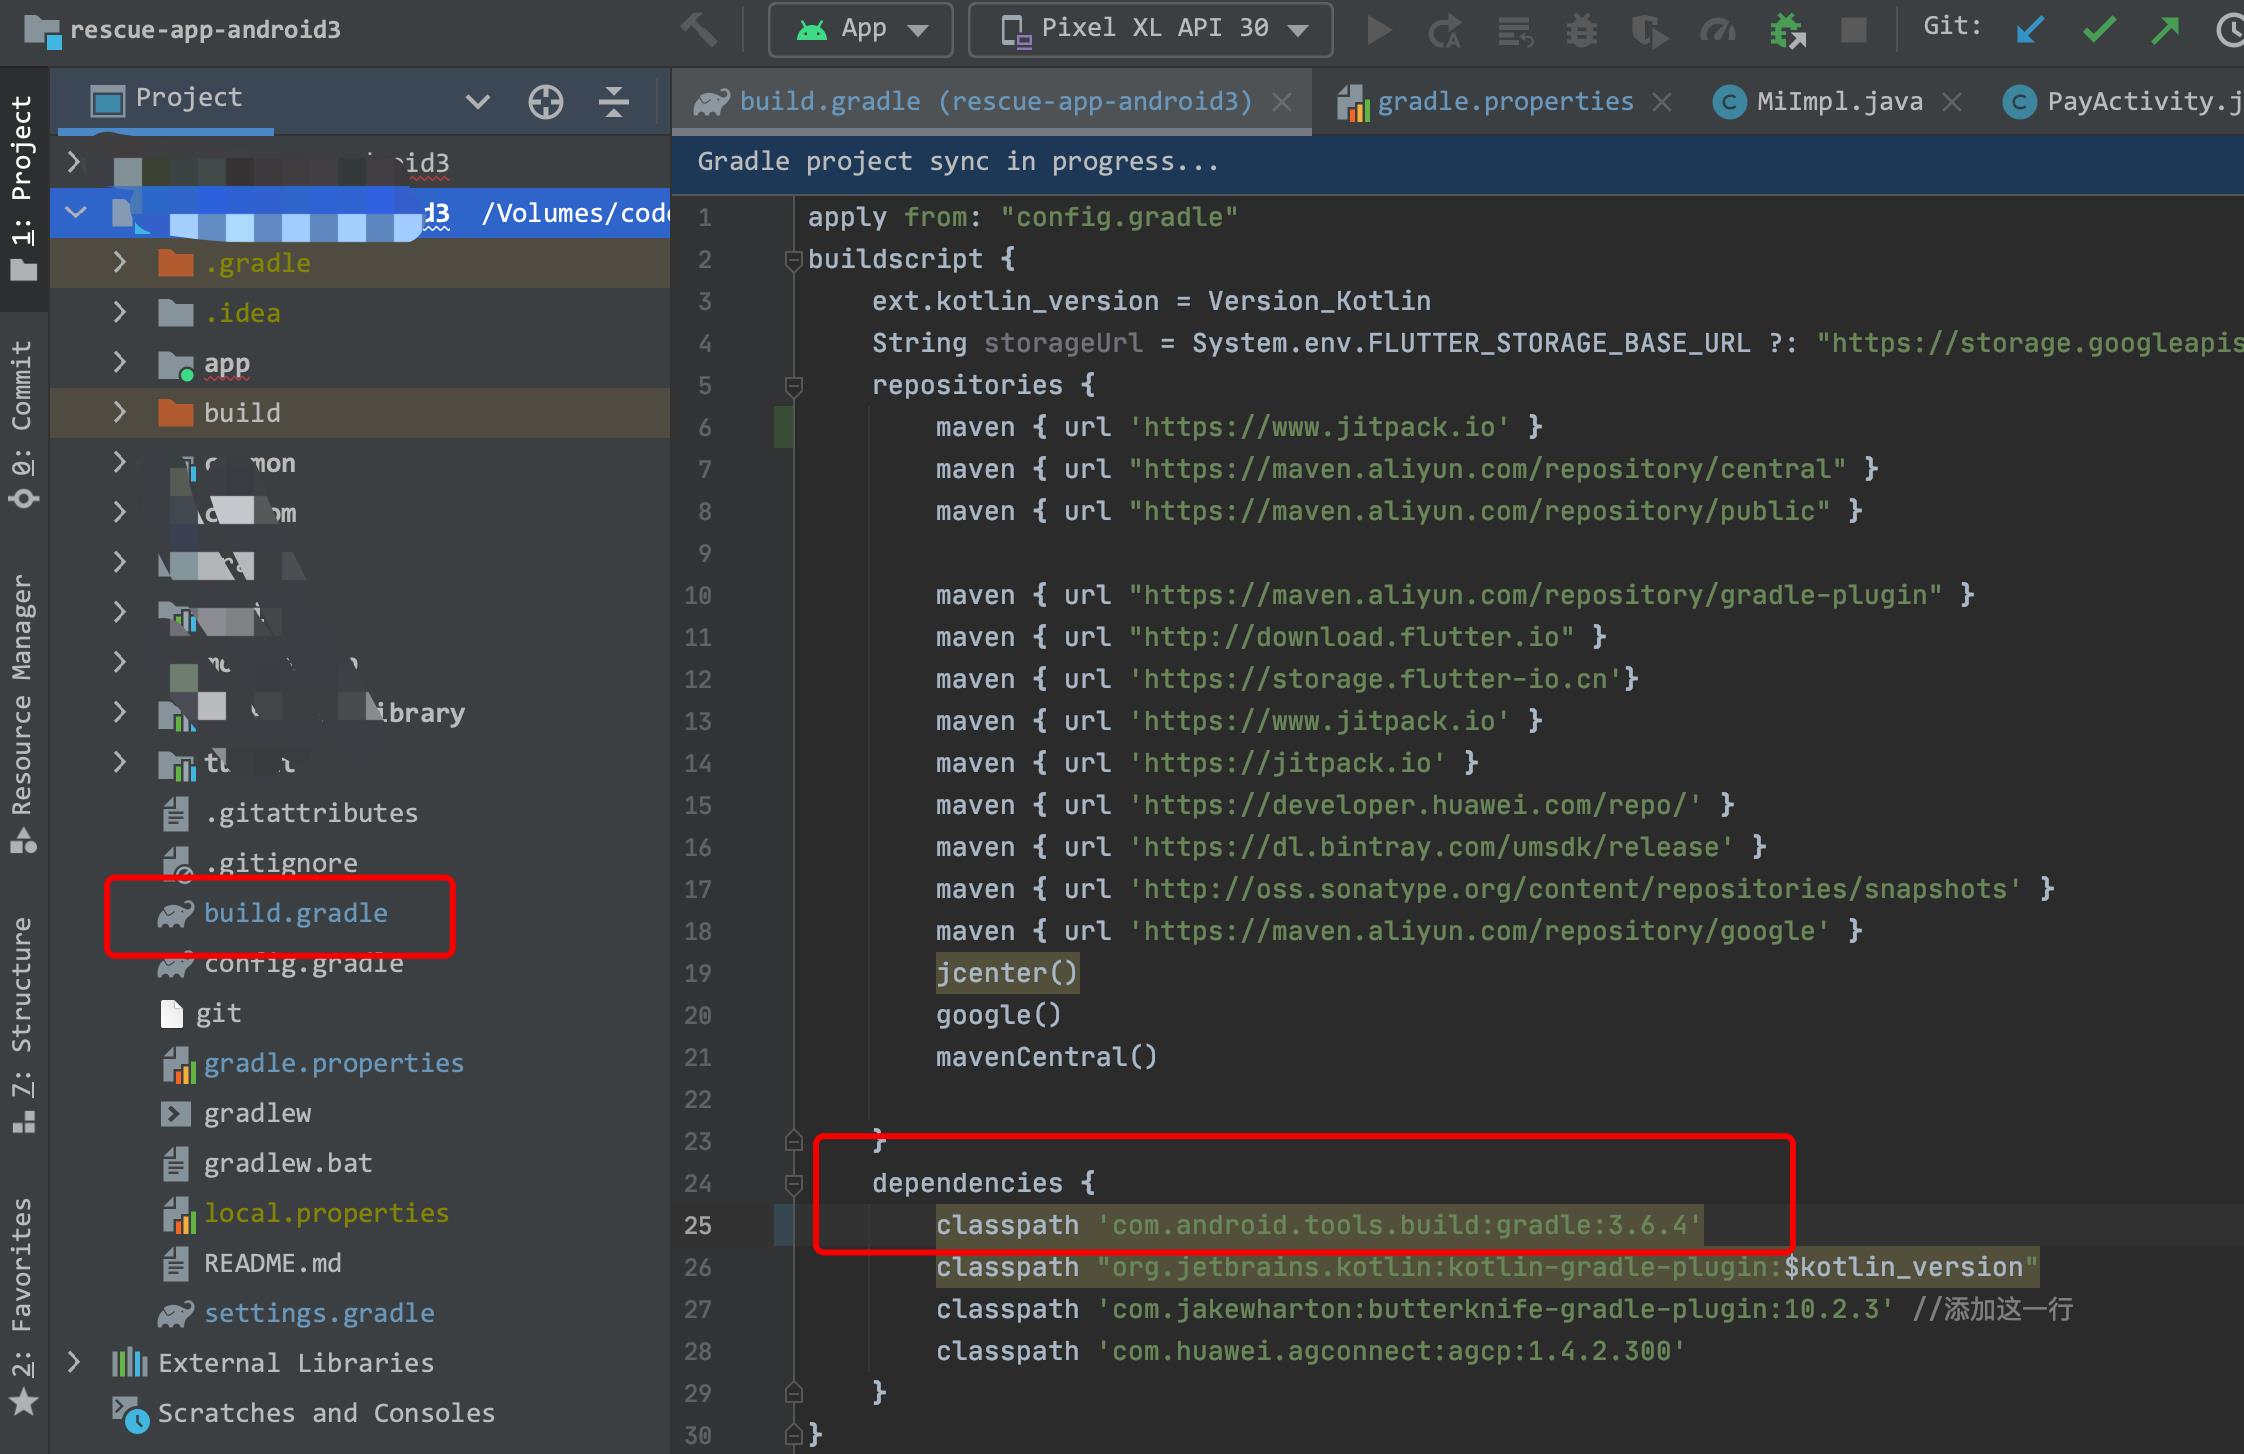
Task: Fold the dependencies block at line 24
Action: tap(794, 1184)
